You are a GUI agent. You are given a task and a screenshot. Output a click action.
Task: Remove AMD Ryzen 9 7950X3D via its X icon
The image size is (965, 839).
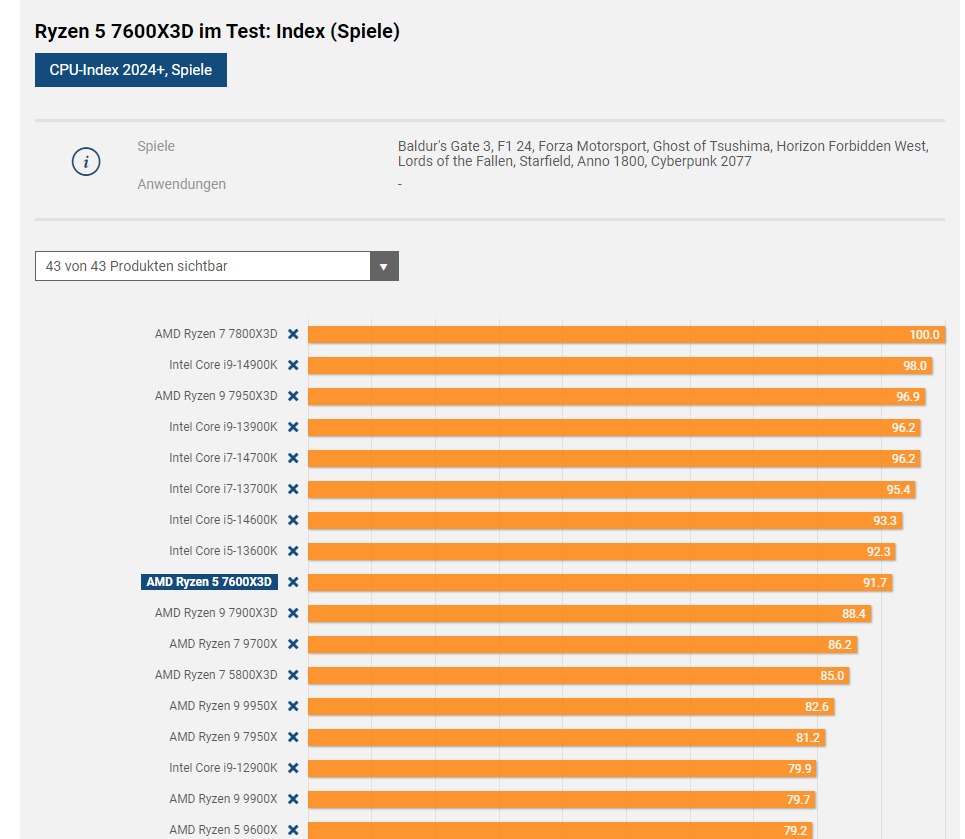[293, 396]
